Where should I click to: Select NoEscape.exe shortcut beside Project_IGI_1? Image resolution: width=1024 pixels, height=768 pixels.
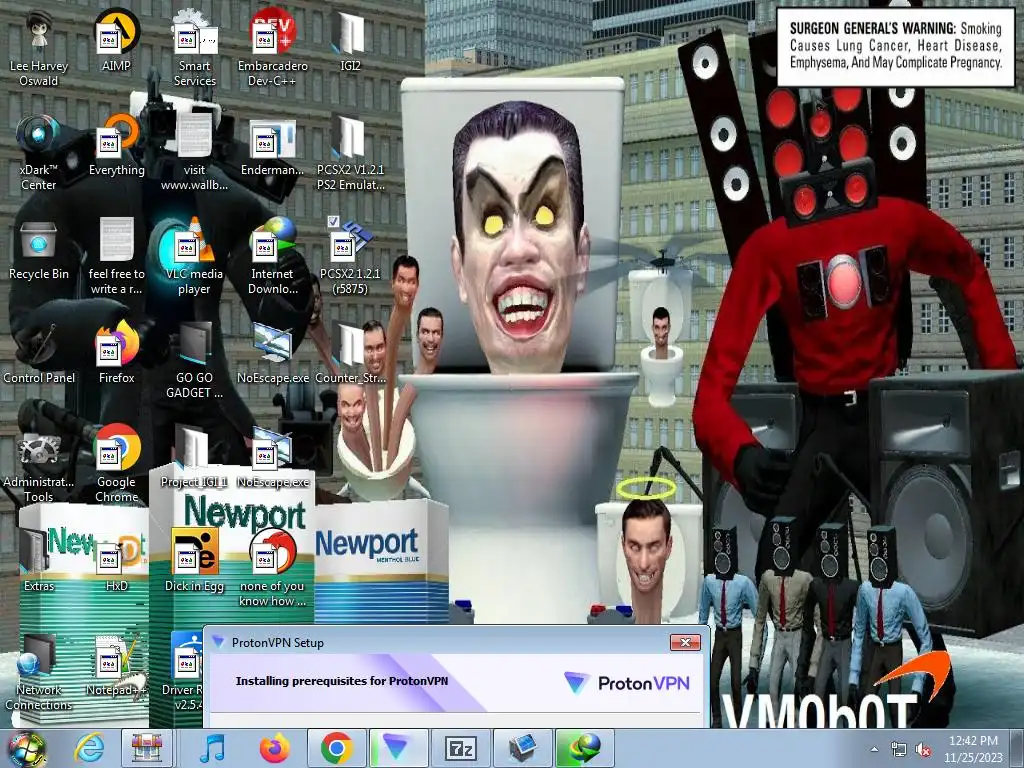[x=272, y=456]
